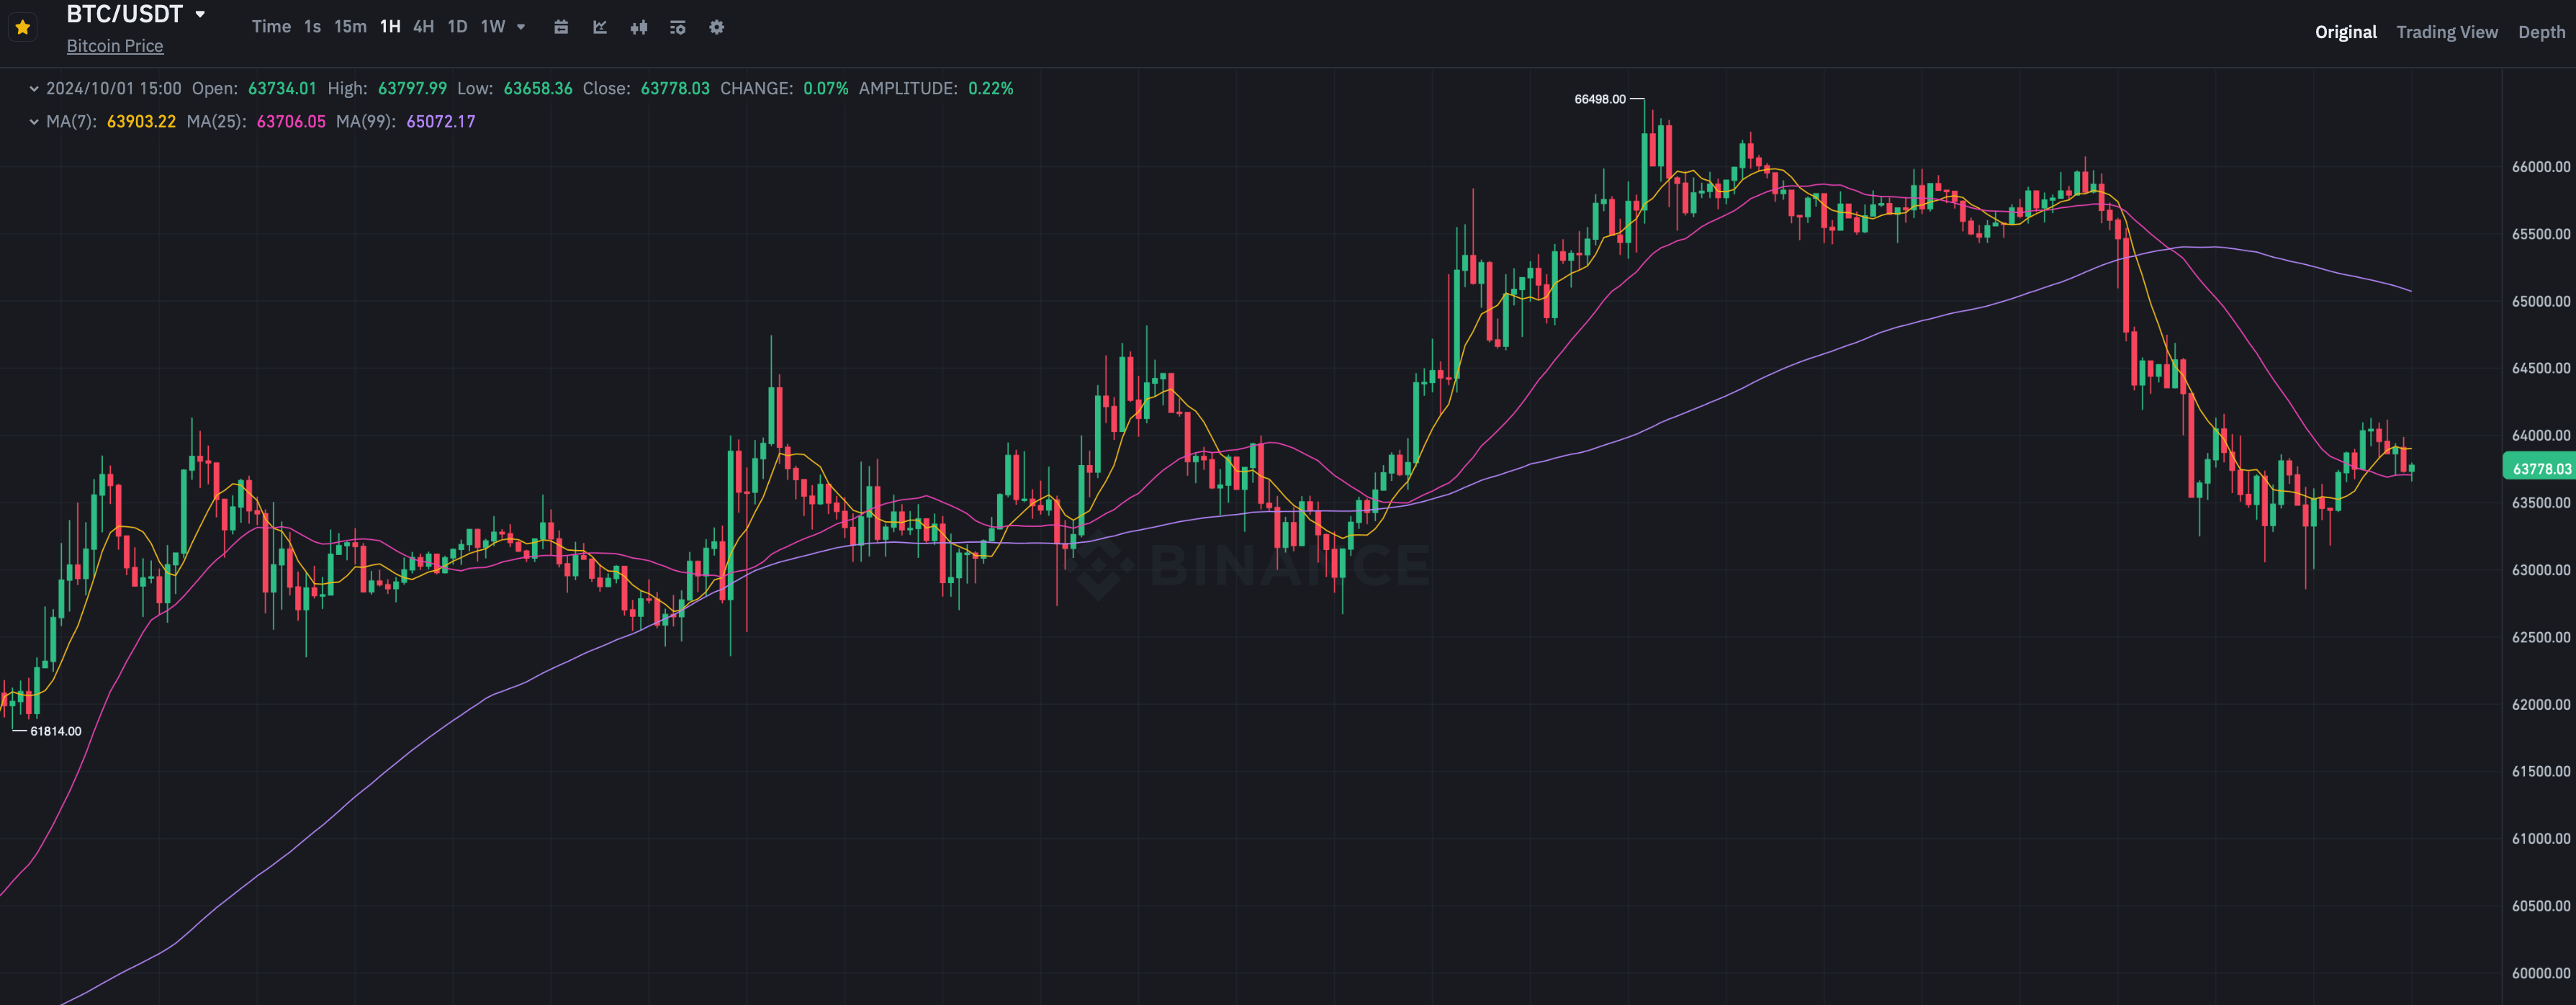This screenshot has height=1005, width=2576.
Task: Click the calendar date range icon
Action: (561, 27)
